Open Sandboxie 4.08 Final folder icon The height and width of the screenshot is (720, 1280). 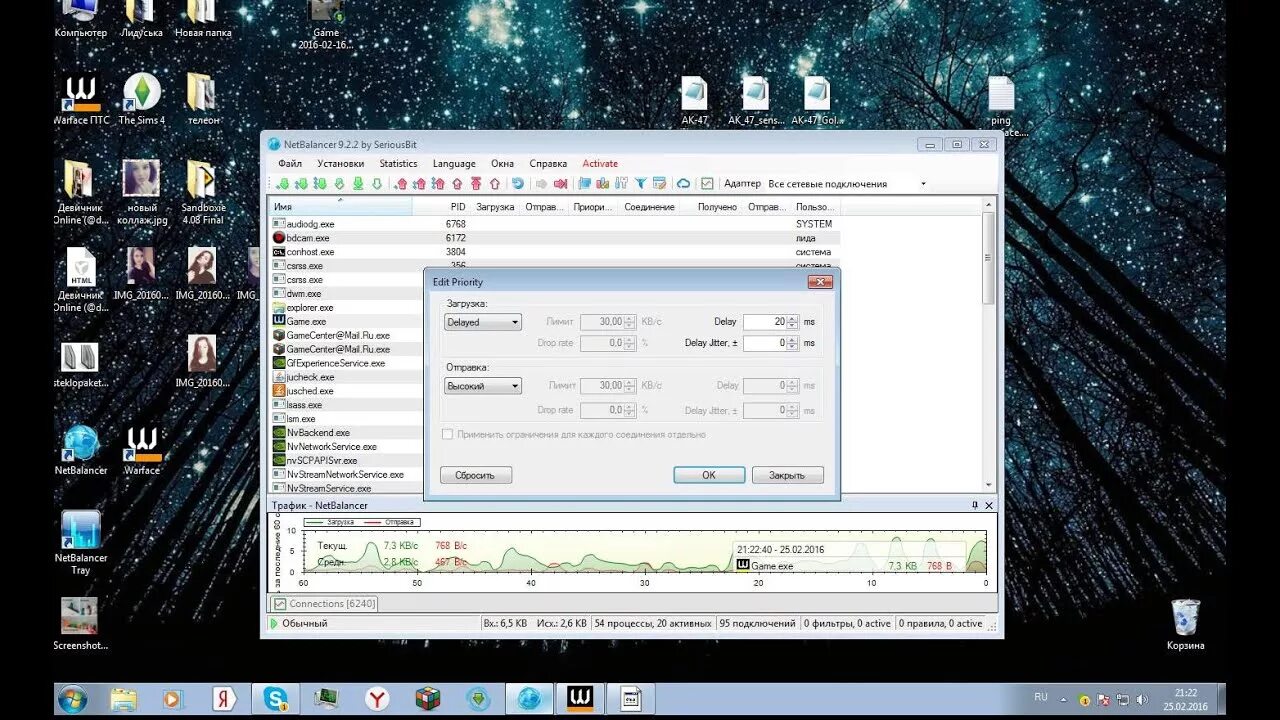[203, 192]
